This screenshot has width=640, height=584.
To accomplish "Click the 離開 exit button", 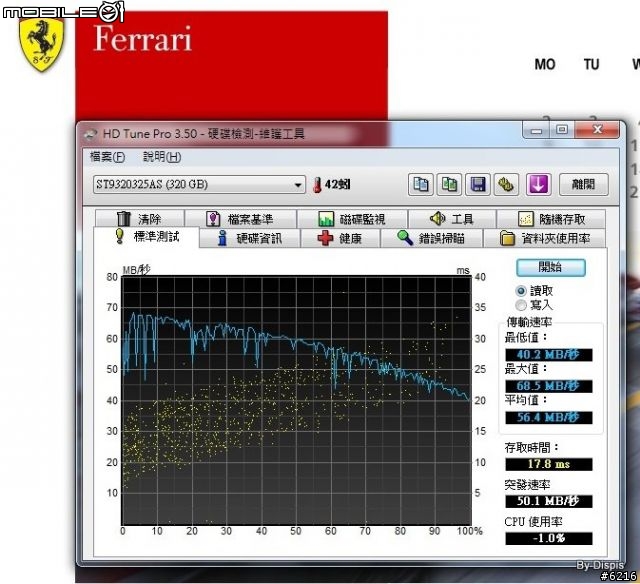I will (584, 184).
